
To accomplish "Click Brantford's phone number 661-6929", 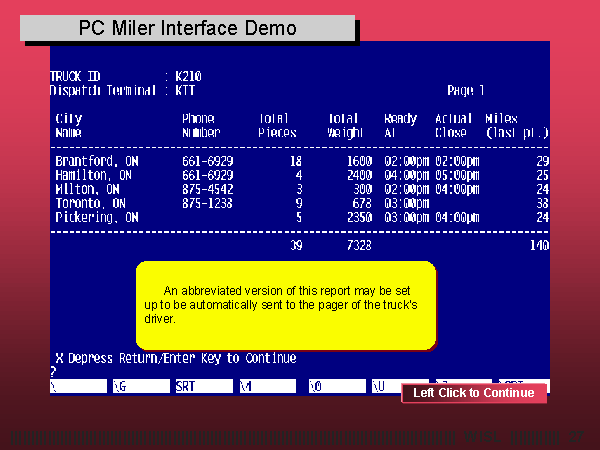I will tap(207, 161).
